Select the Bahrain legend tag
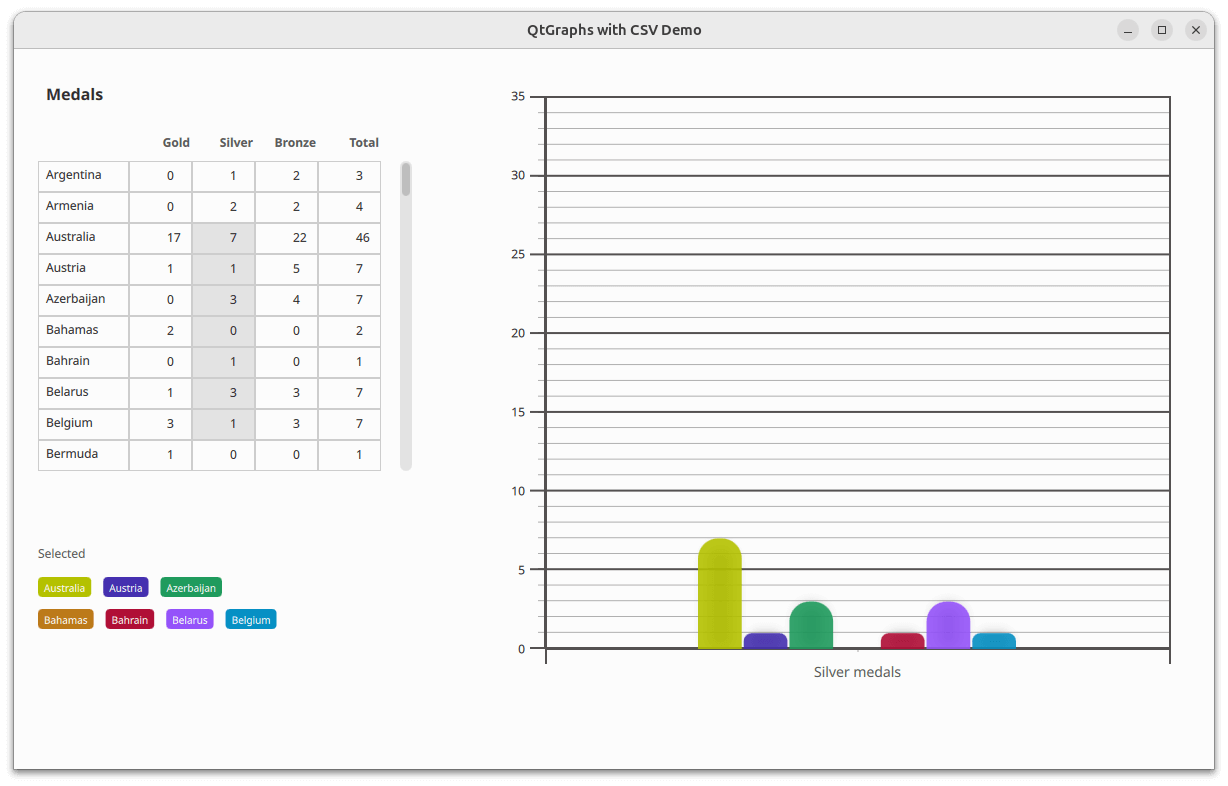 [x=130, y=620]
